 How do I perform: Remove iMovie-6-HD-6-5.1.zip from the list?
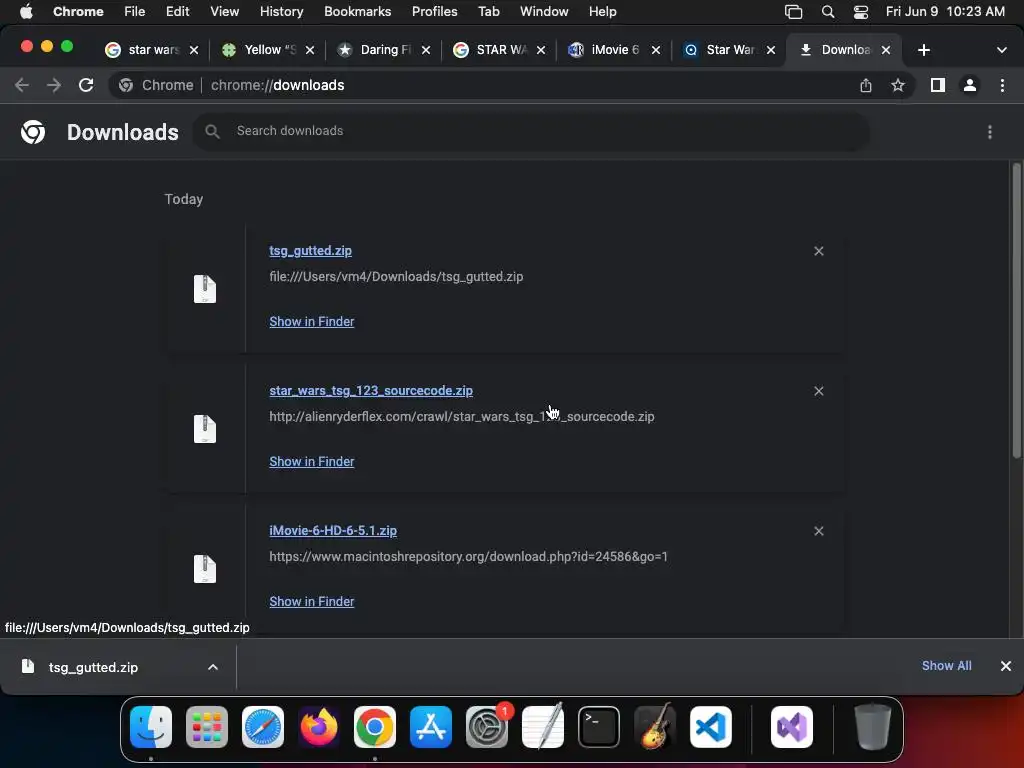pos(818,531)
